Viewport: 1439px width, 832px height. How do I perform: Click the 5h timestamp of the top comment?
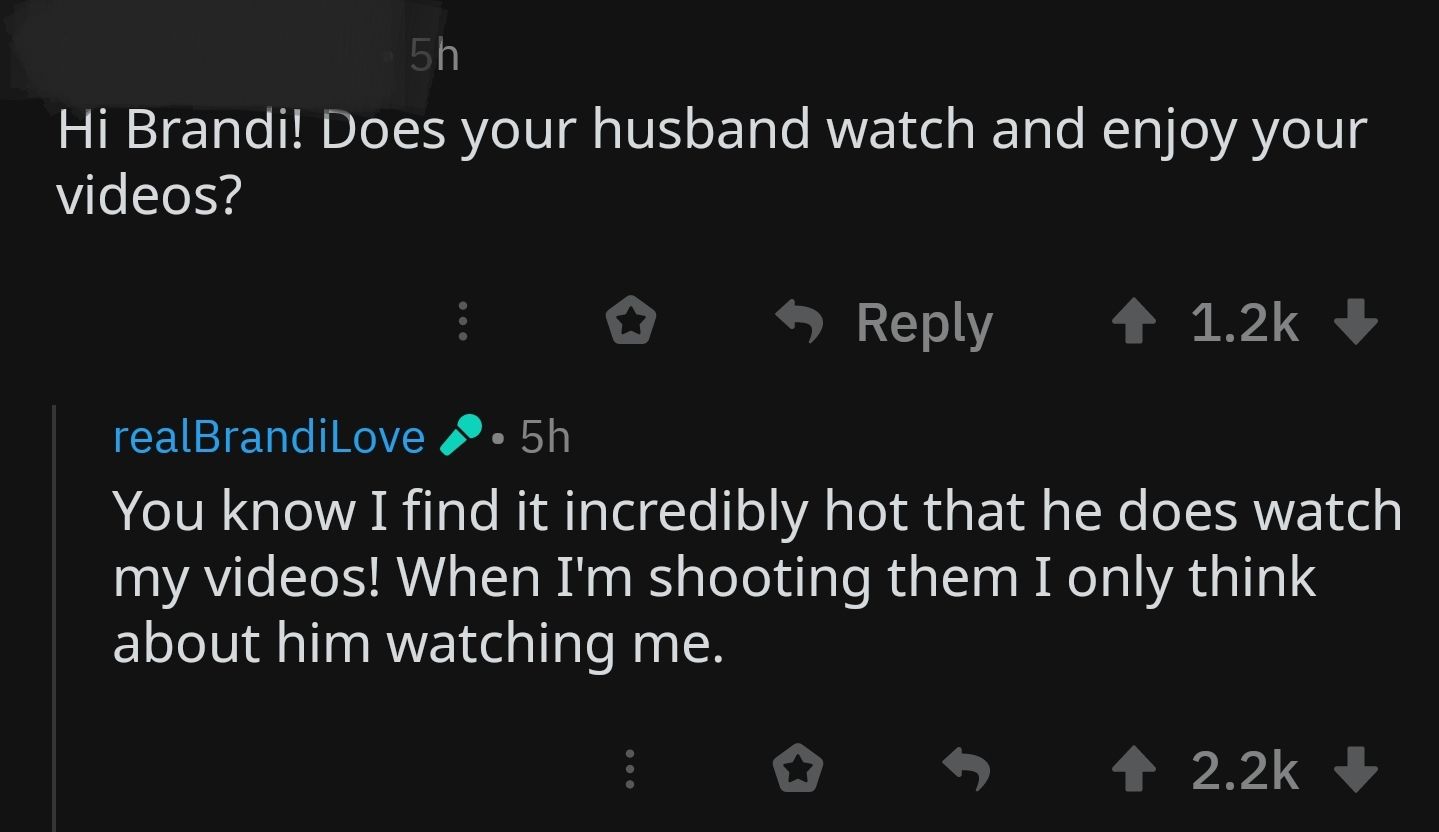coord(434,56)
